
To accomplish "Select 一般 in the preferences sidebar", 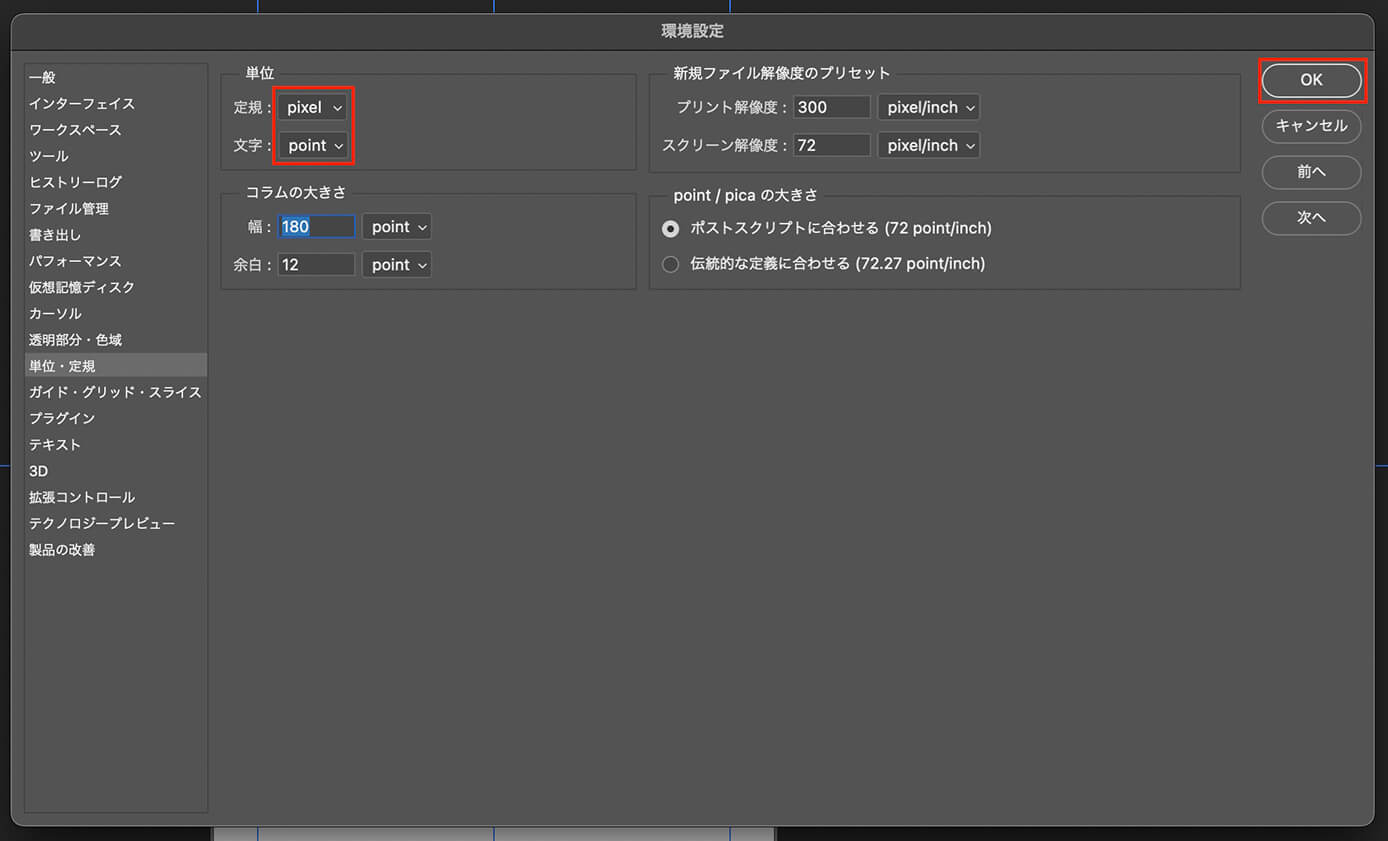I will pyautogui.click(x=116, y=77).
